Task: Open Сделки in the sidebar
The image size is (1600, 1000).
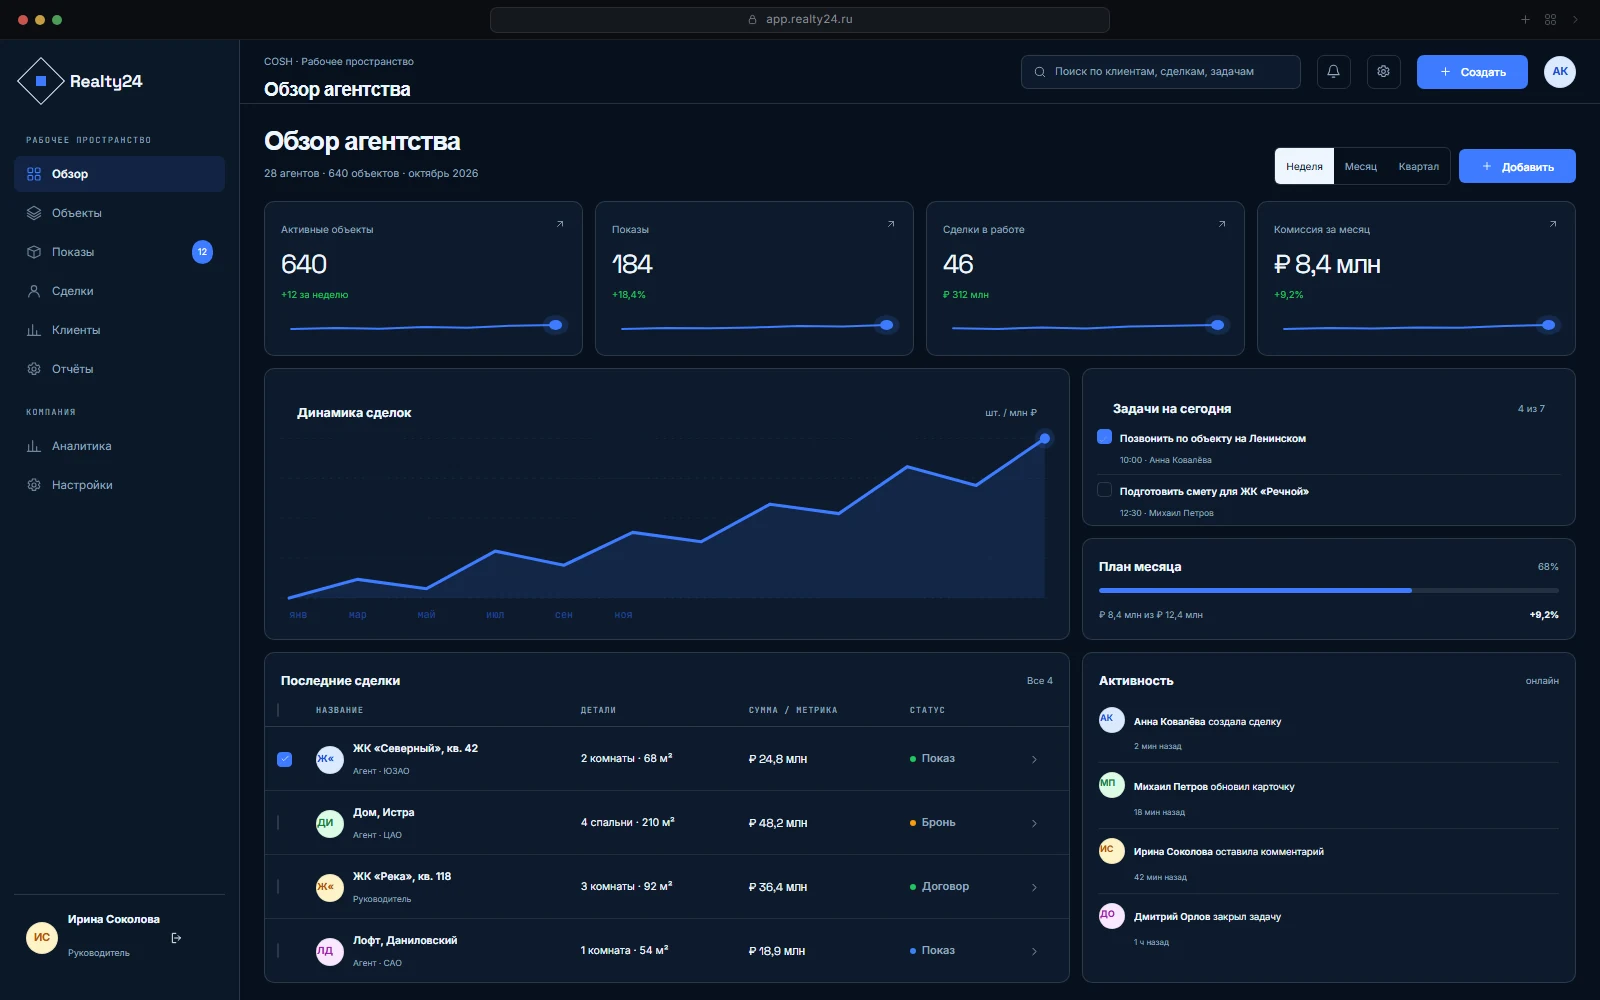Action: [x=119, y=291]
